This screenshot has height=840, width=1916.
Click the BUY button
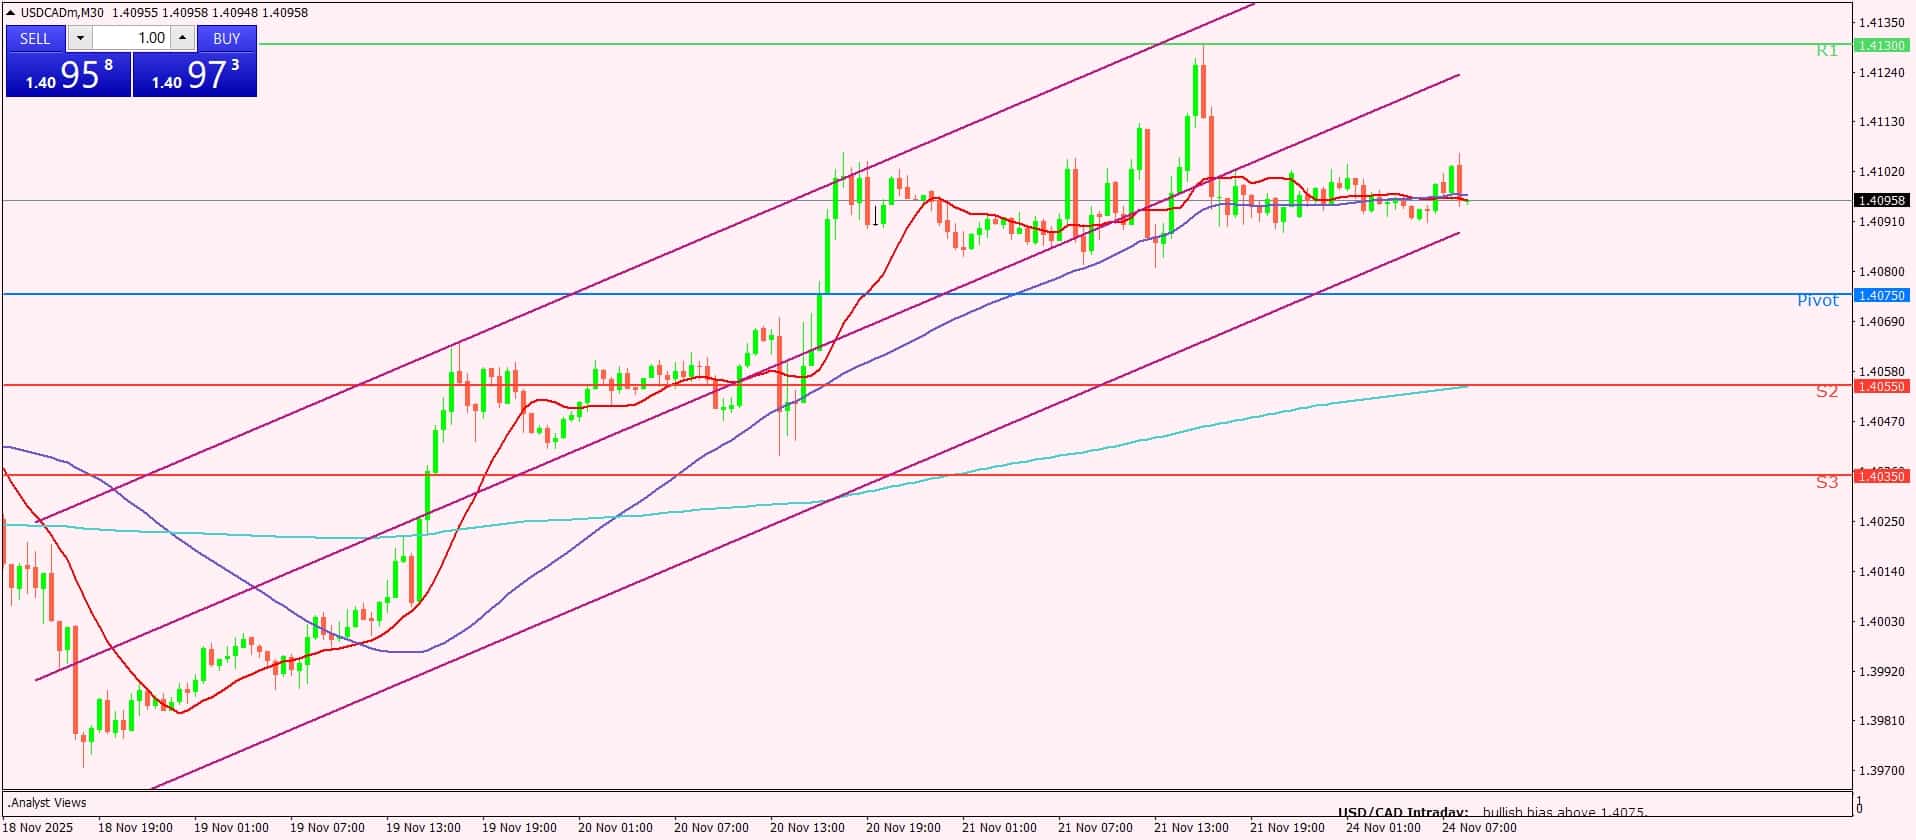(227, 38)
